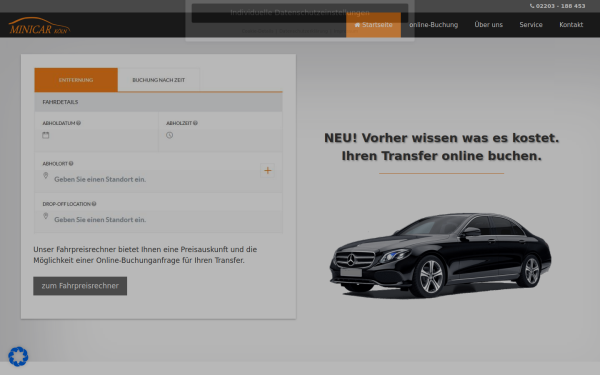
Task: Click the Drop-off Location help info icon
Action: (94, 204)
